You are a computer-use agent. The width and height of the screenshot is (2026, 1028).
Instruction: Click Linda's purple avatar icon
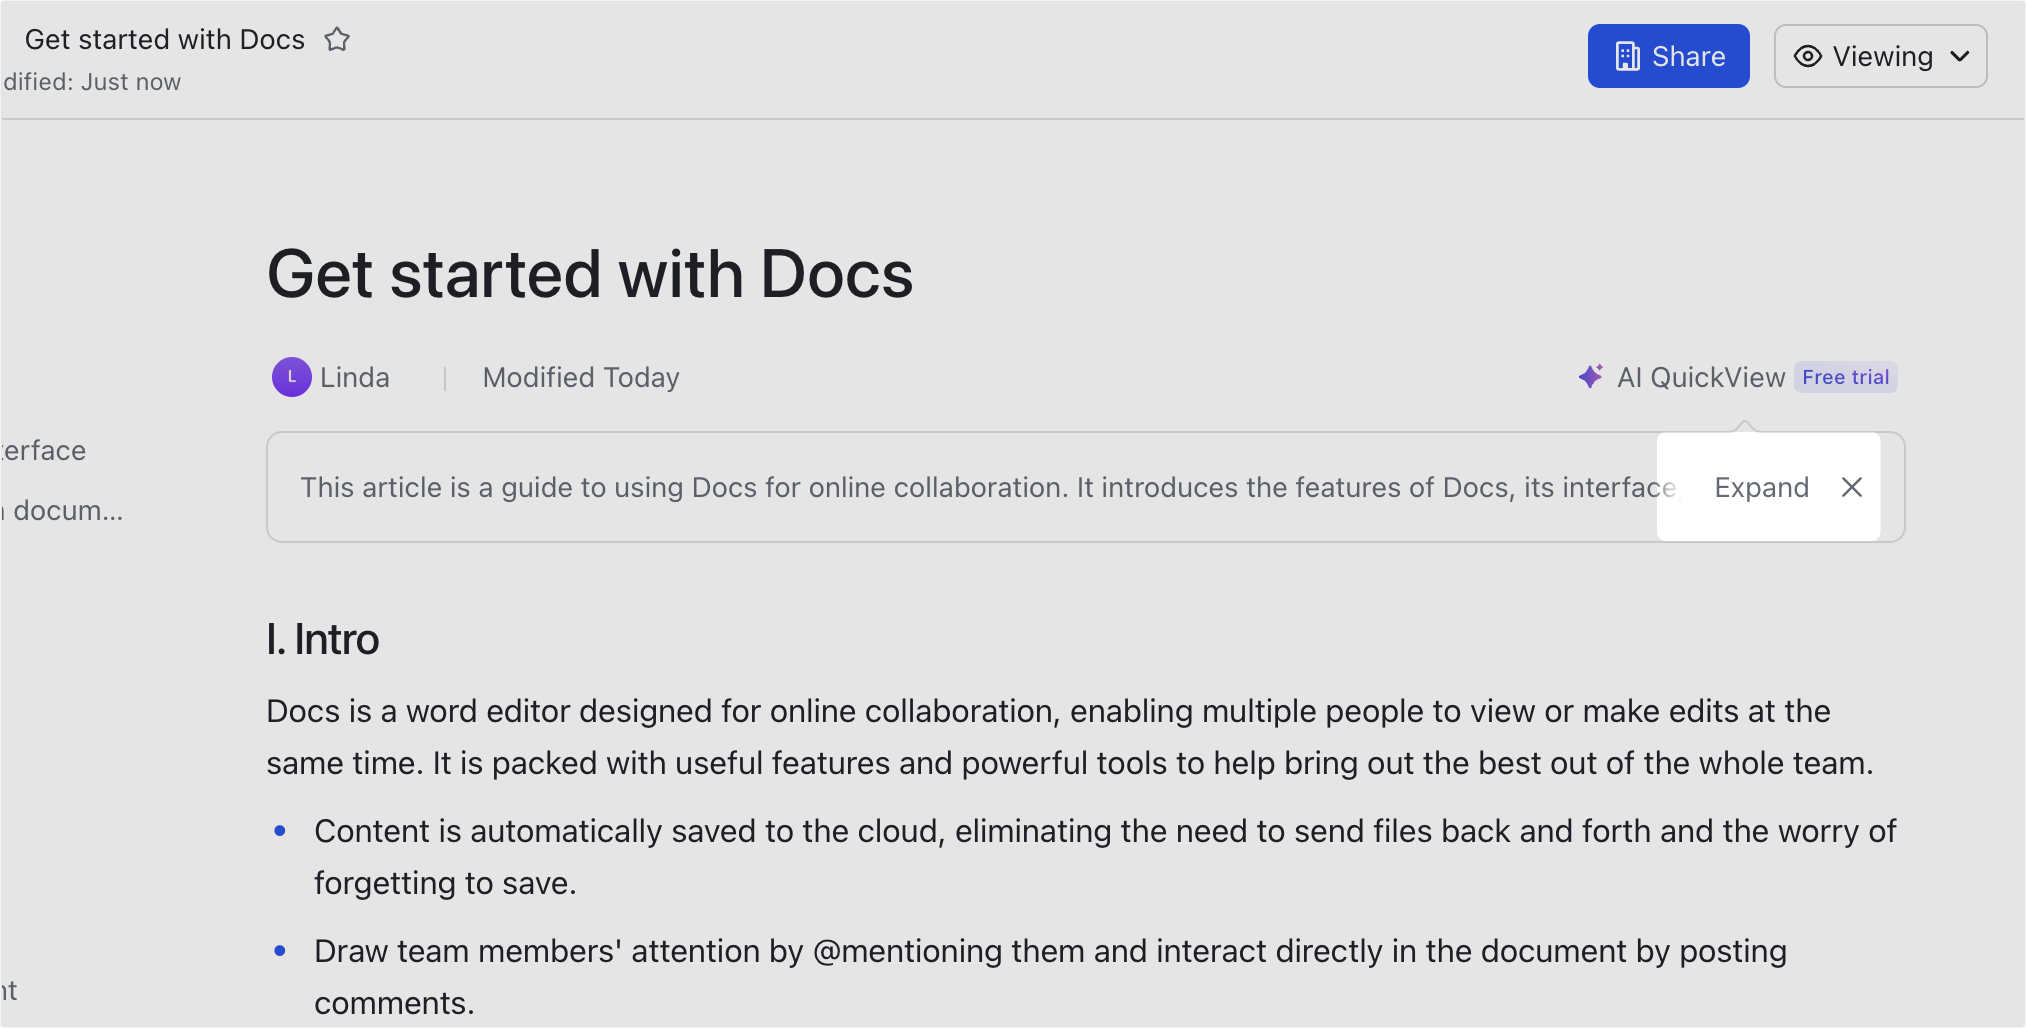coord(292,377)
